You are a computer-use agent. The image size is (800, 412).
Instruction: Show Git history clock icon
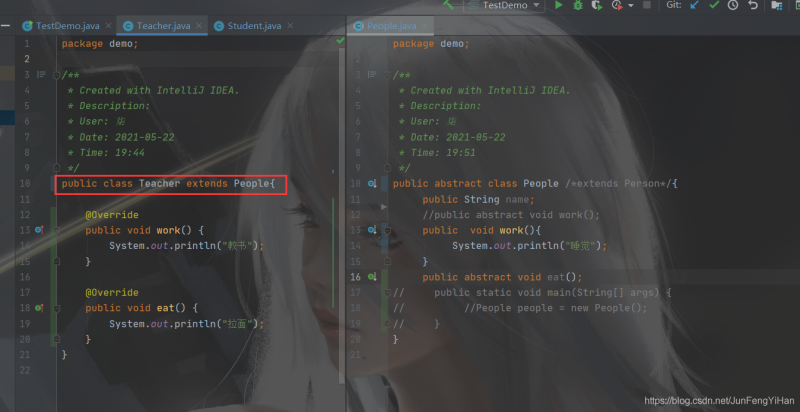[x=733, y=6]
